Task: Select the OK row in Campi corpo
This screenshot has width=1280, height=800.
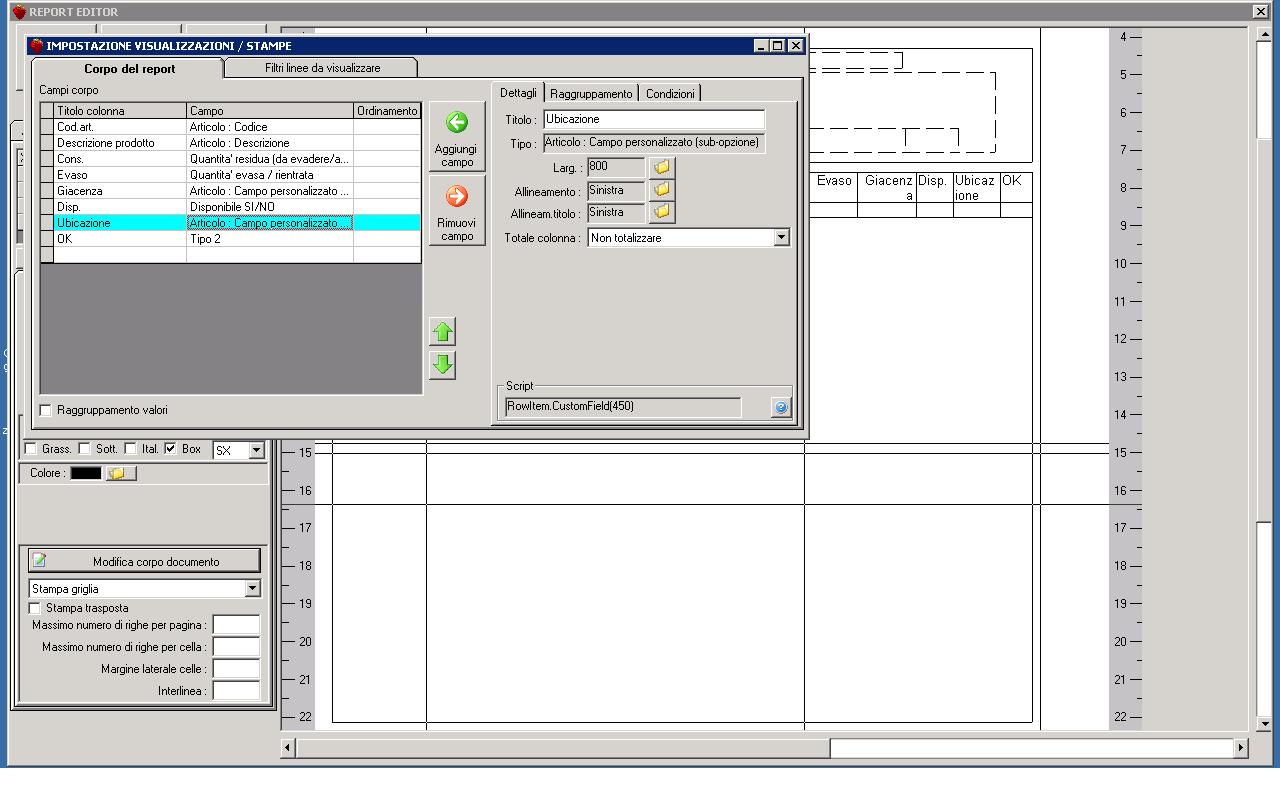Action: point(230,239)
